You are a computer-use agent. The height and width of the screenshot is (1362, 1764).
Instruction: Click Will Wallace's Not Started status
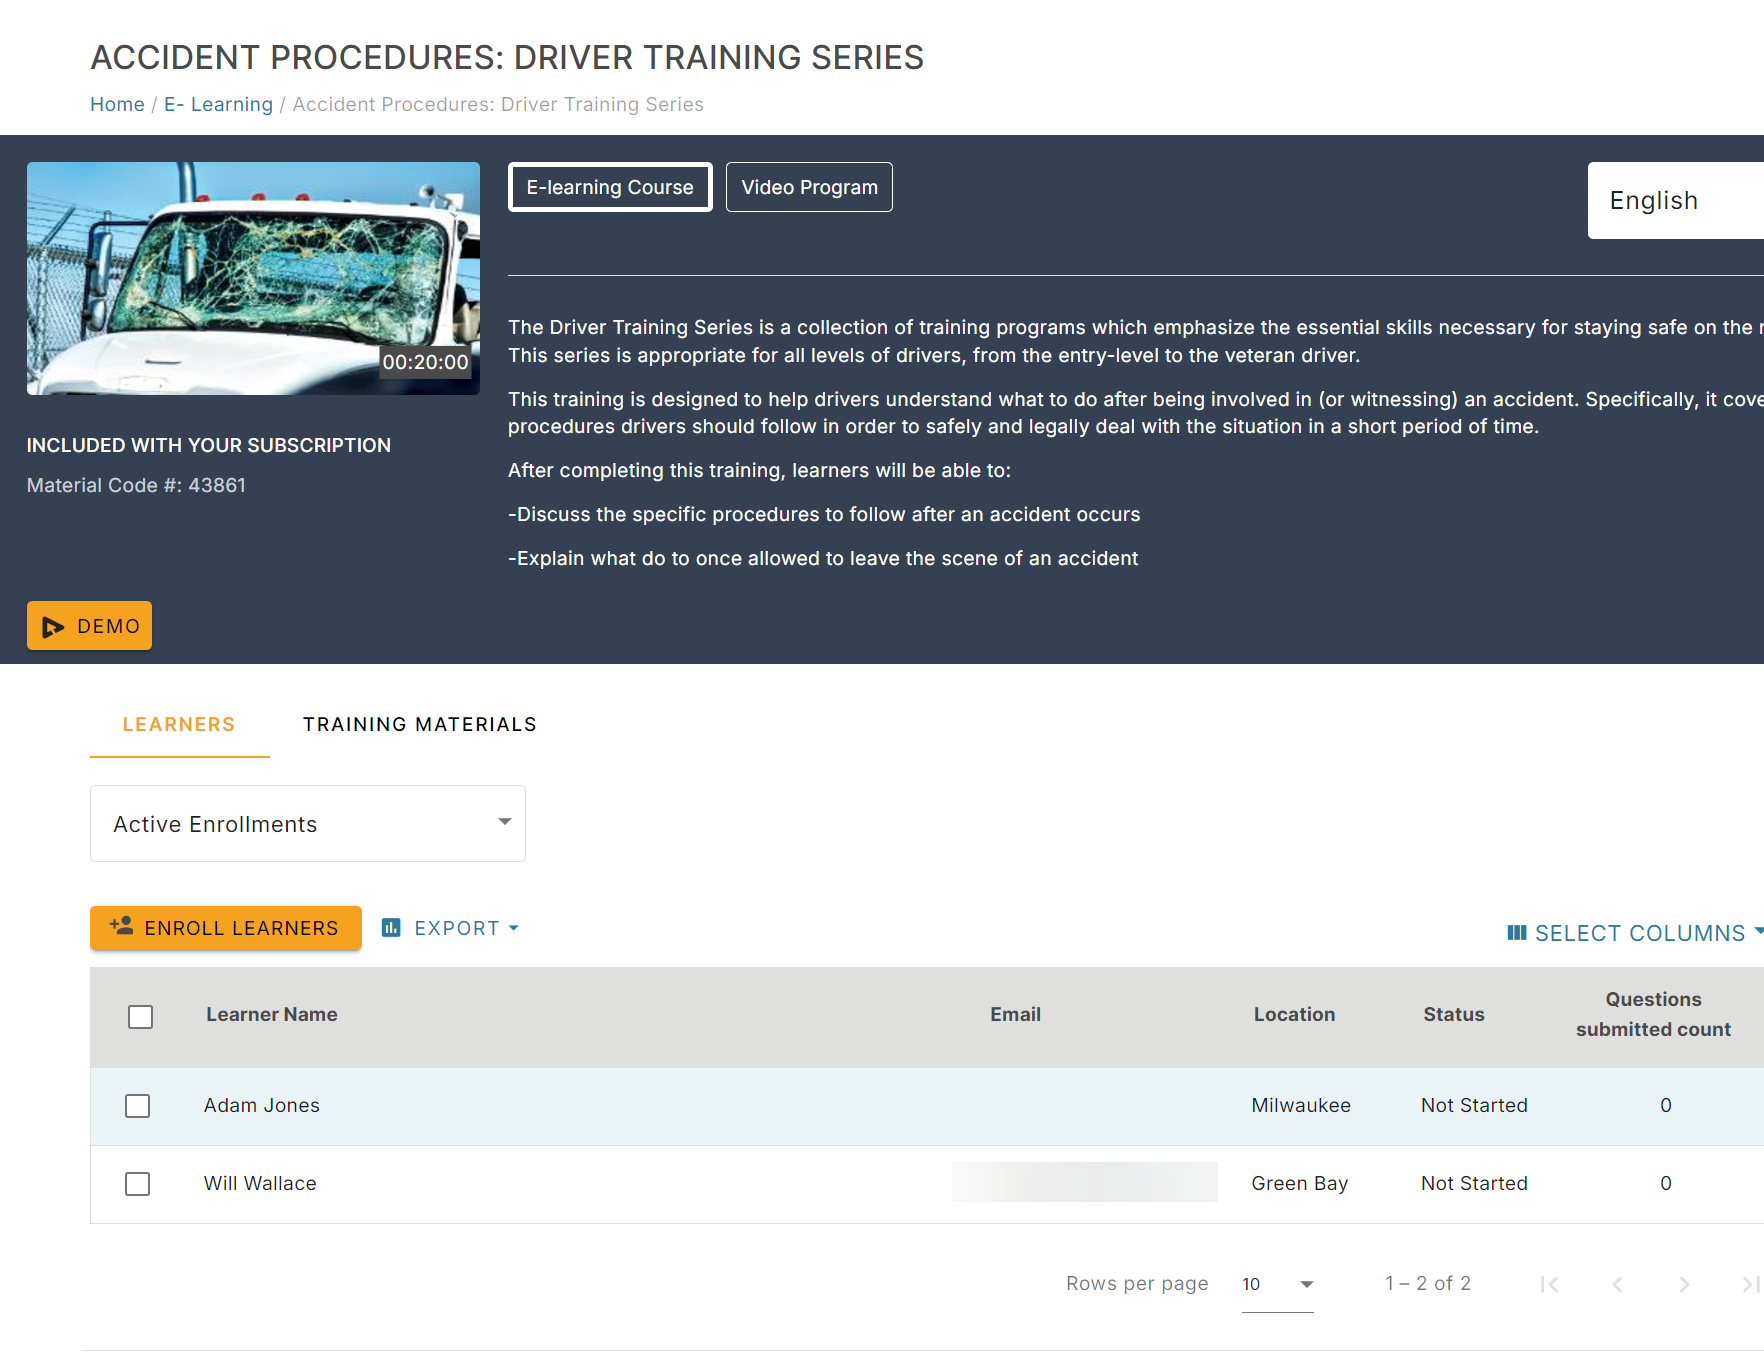(1474, 1183)
